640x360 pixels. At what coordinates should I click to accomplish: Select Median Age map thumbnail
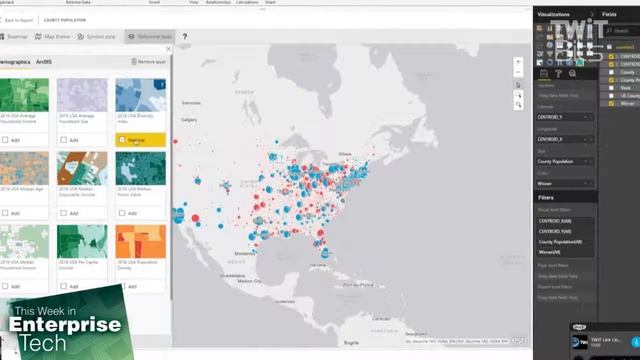tap(24, 168)
